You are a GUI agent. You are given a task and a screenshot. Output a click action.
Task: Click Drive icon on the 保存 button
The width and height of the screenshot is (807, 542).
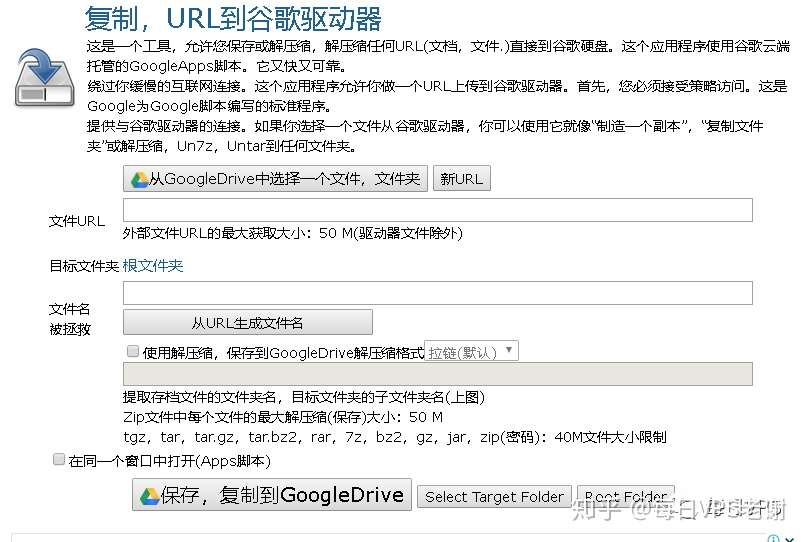pyautogui.click(x=149, y=496)
